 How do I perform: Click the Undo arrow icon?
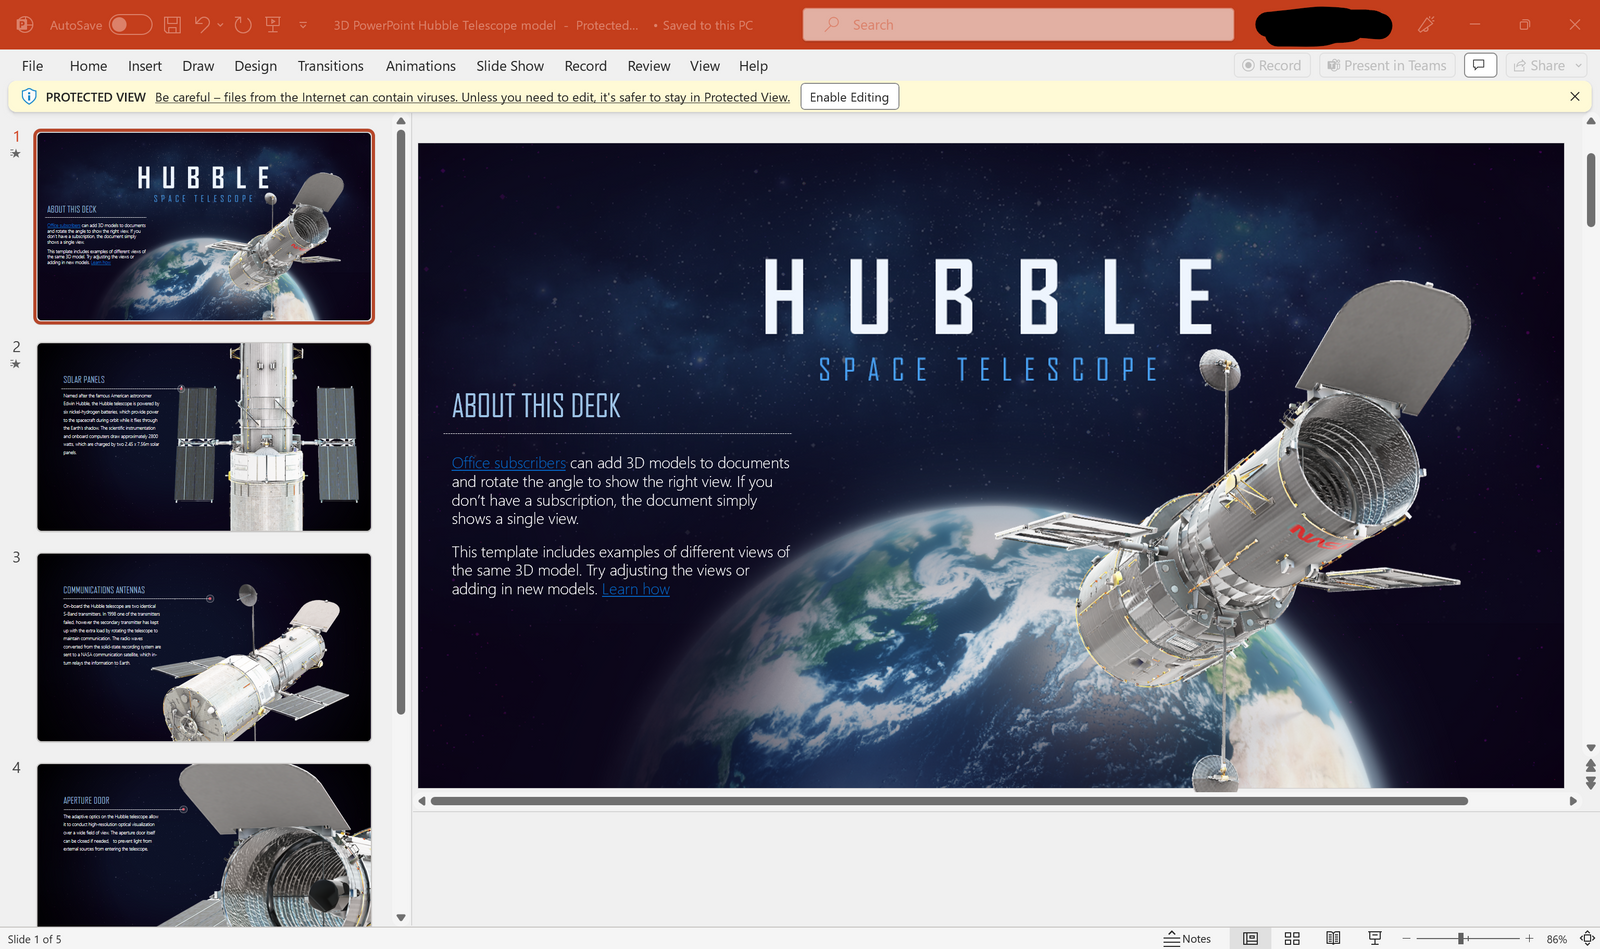[x=202, y=25]
